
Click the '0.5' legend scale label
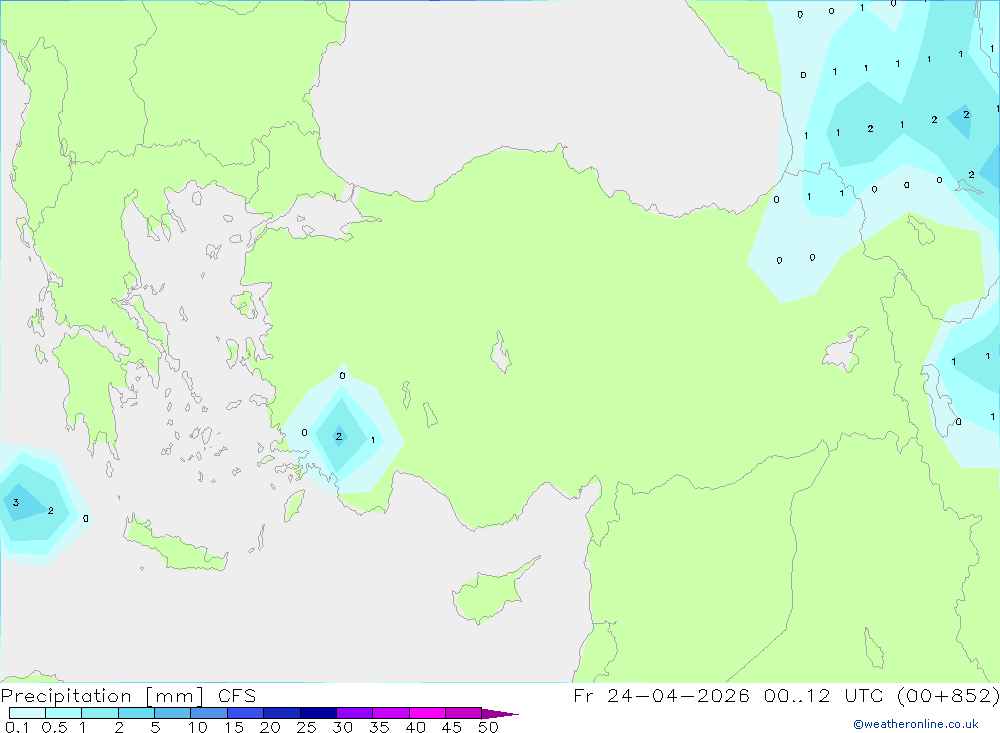pyautogui.click(x=54, y=727)
